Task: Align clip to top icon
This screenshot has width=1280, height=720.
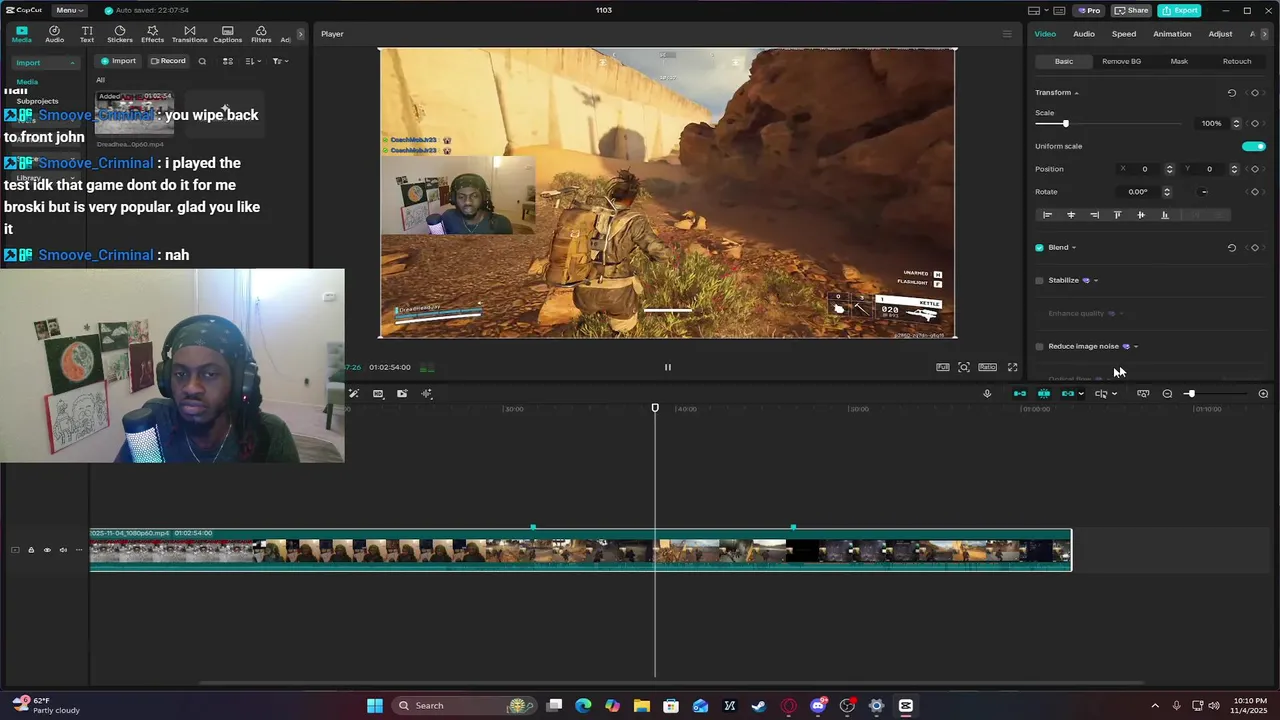Action: [1117, 215]
